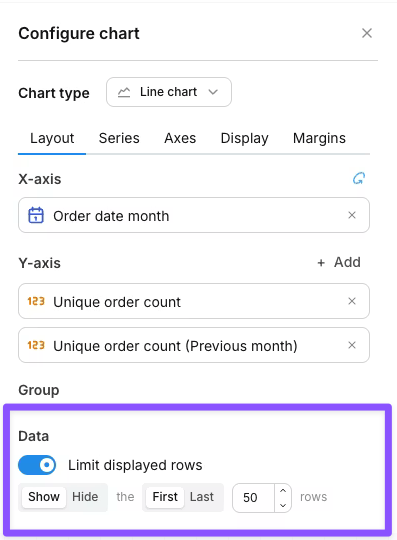Click the X-axis refresh swap icon
This screenshot has height=540, width=397.
359,178
